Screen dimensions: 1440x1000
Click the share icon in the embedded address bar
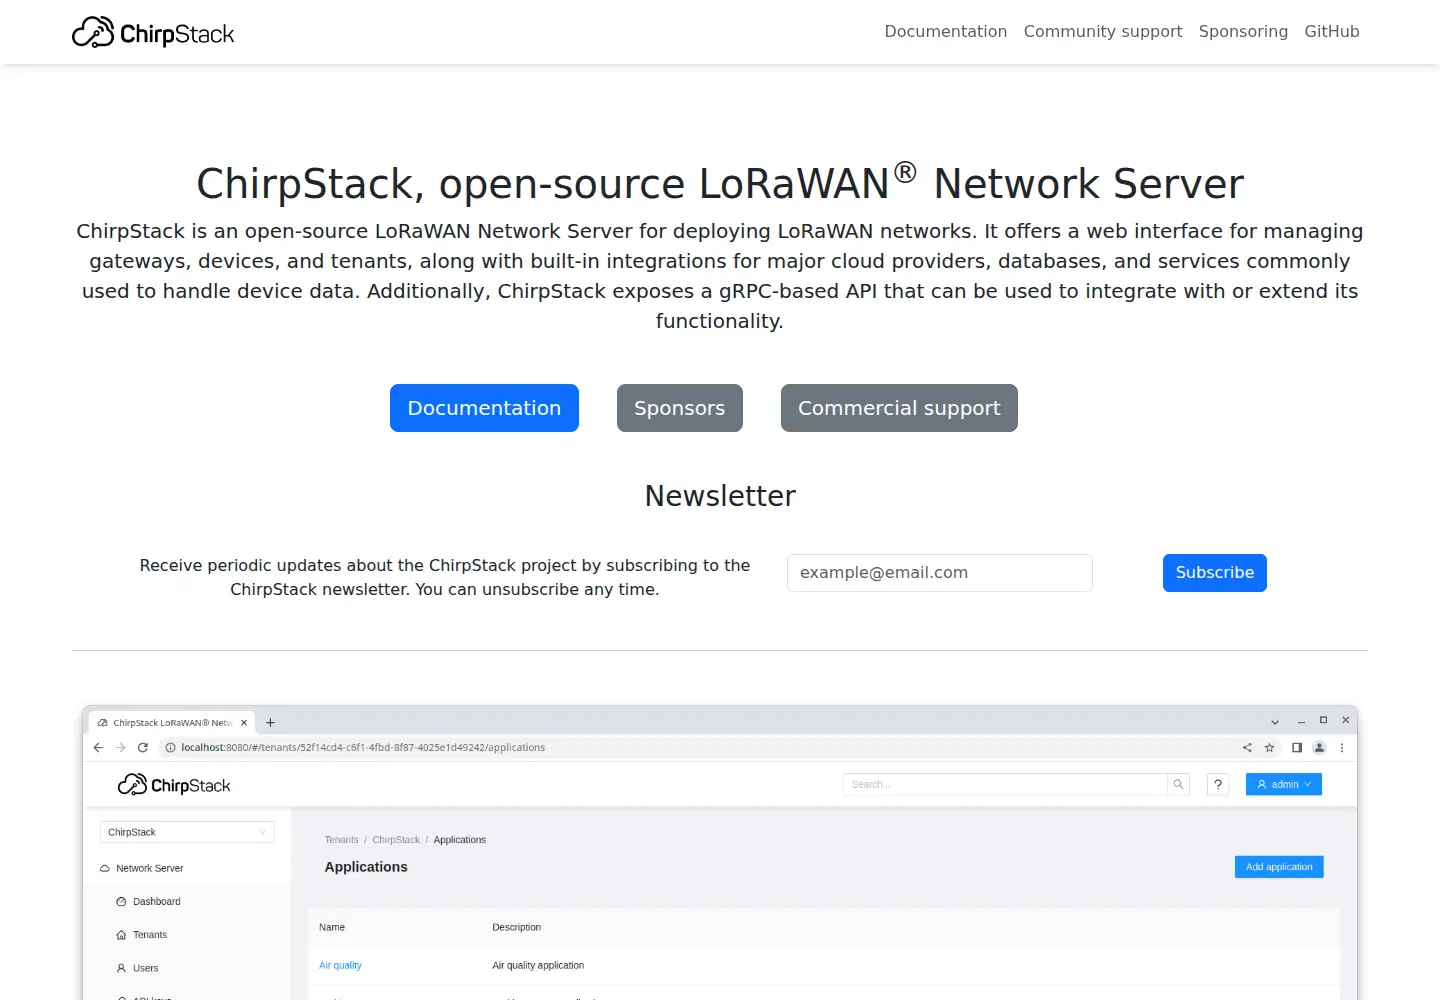tap(1247, 747)
